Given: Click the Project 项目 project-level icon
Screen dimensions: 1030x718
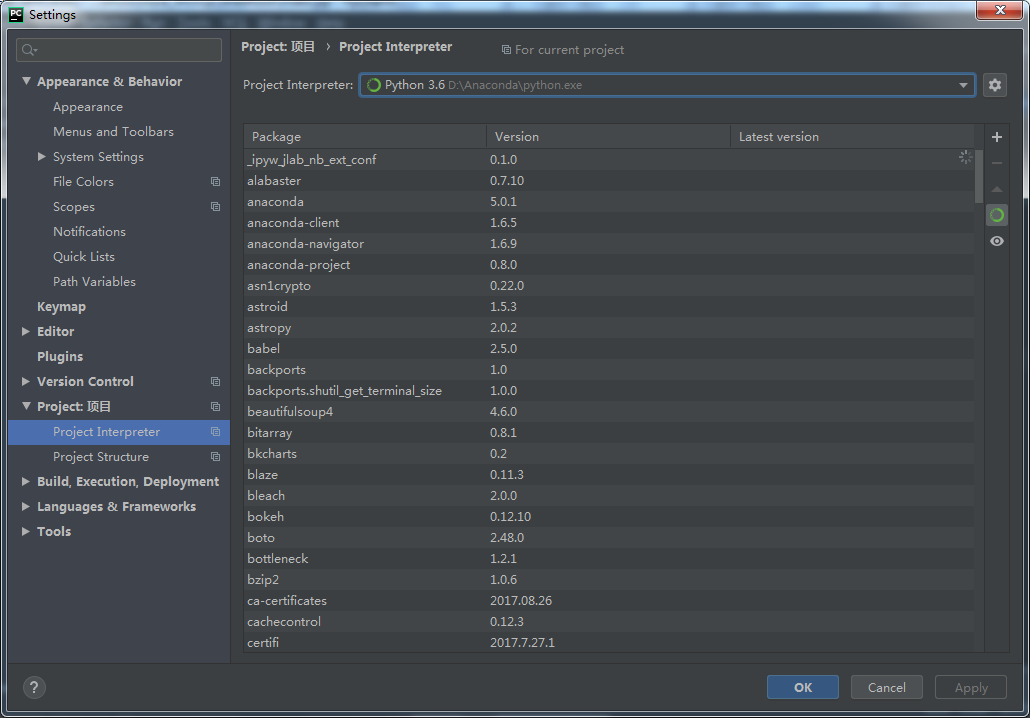Looking at the screenshot, I should (215, 406).
